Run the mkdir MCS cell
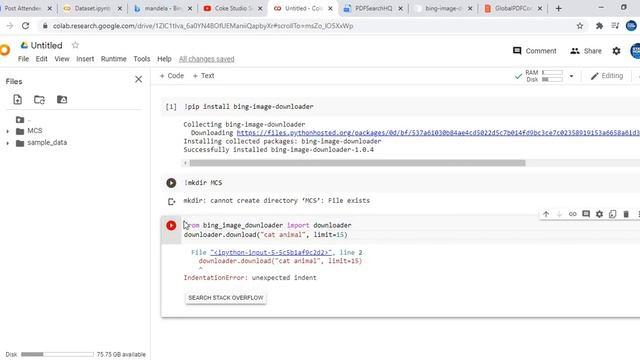Viewport: 640px width, 360px height. click(171, 183)
